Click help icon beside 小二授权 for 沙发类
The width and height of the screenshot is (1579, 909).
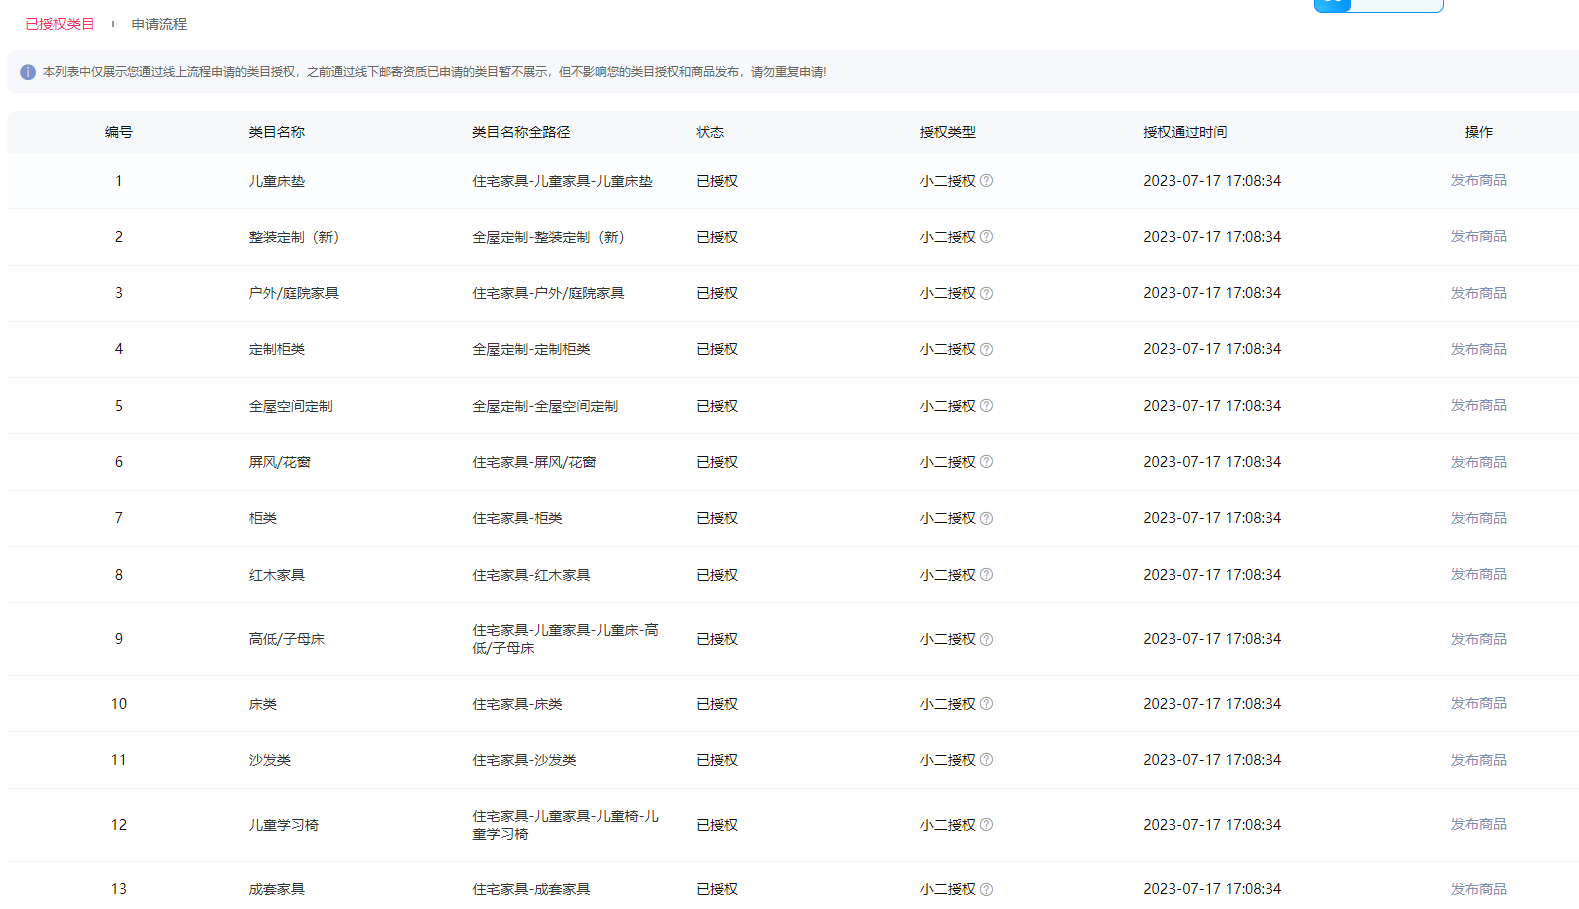click(x=986, y=760)
